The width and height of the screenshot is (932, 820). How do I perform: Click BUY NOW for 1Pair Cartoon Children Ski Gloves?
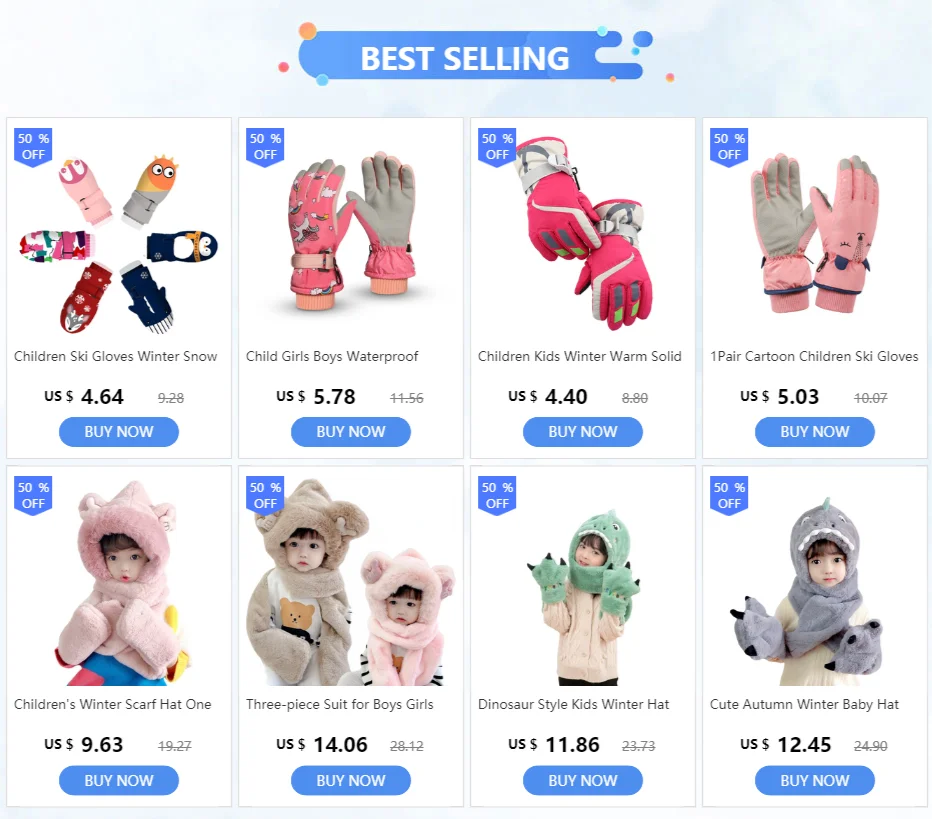(x=814, y=432)
